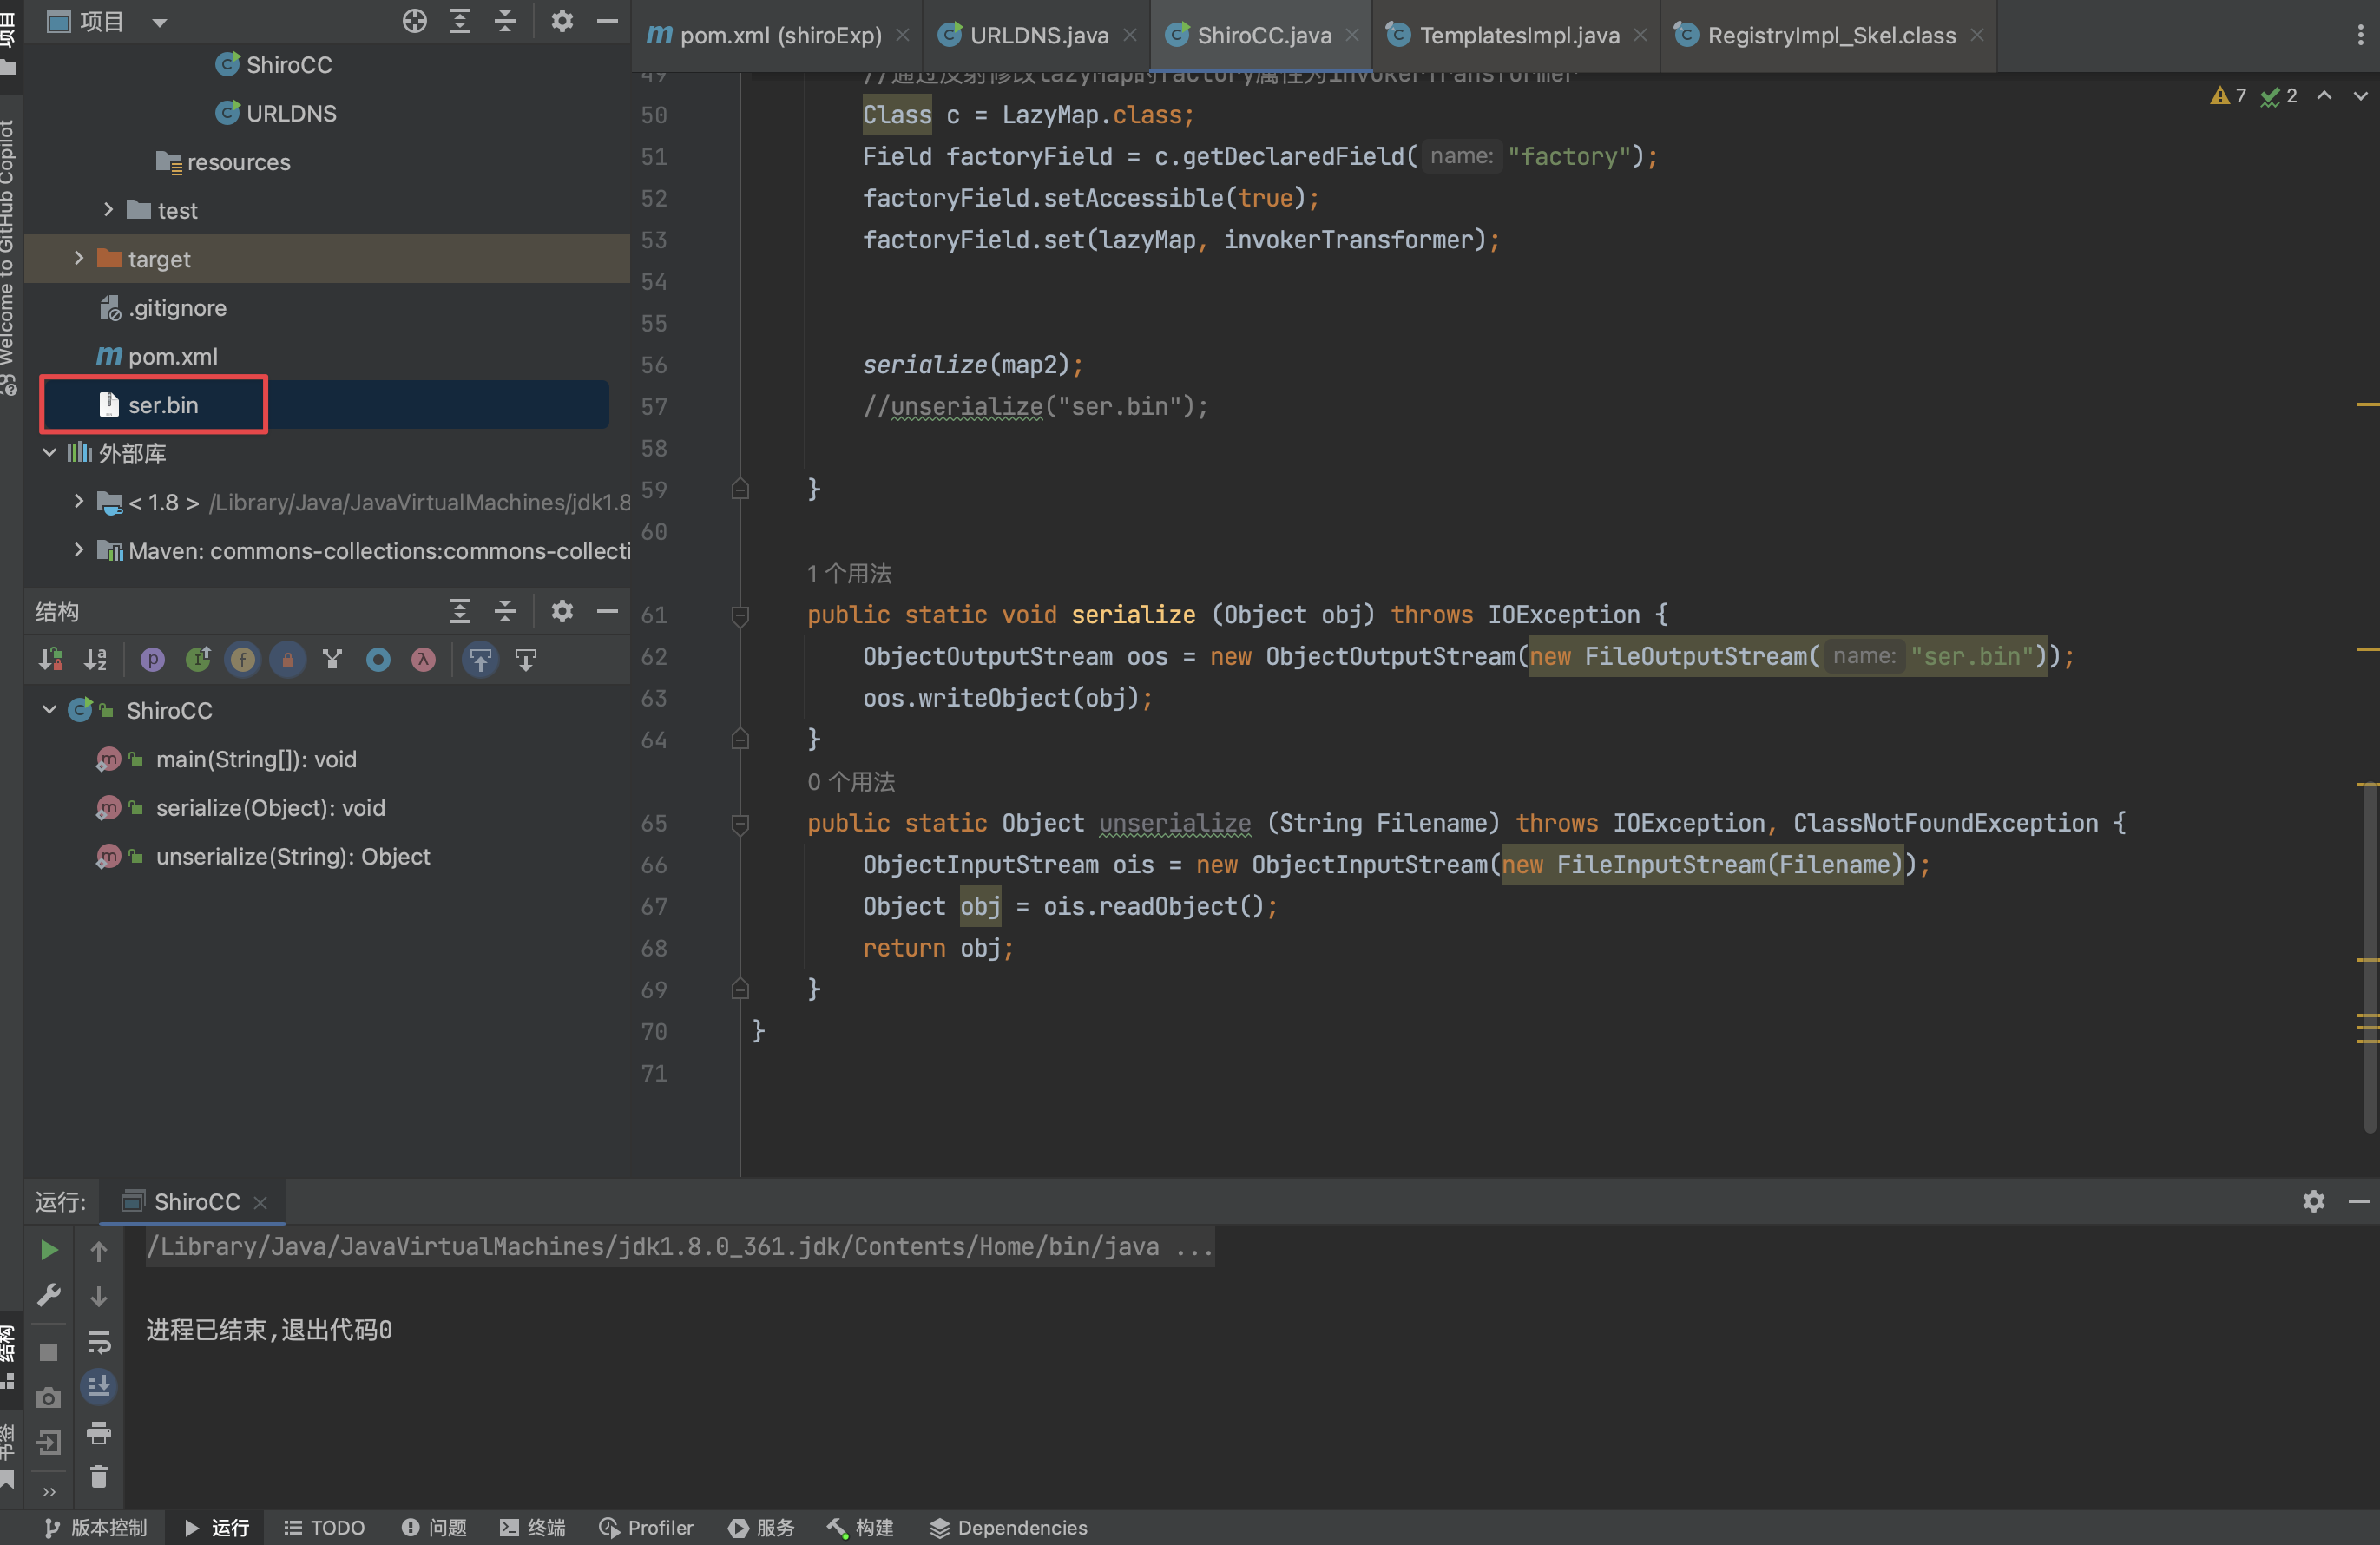Screen dimensions: 2380x1545
Task: Open the editor tabs more options menu
Action: point(2360,35)
